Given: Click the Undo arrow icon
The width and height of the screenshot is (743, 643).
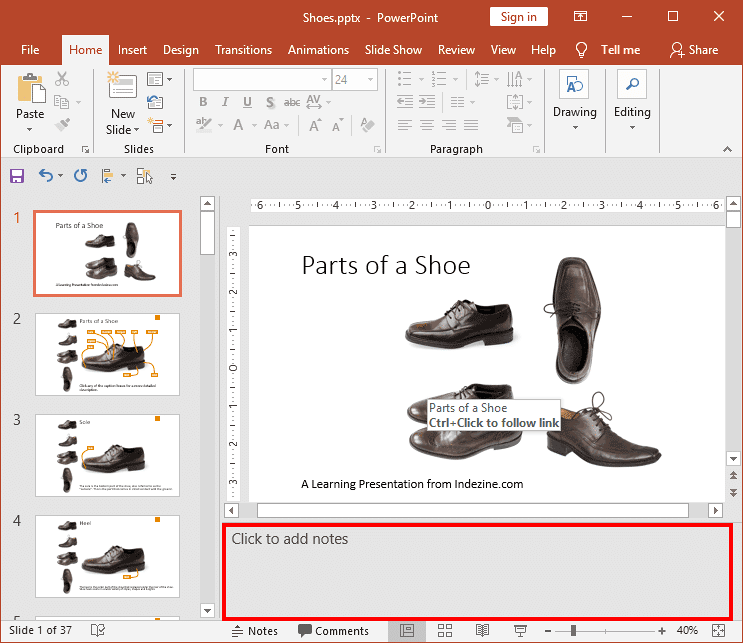Looking at the screenshot, I should pyautogui.click(x=45, y=176).
